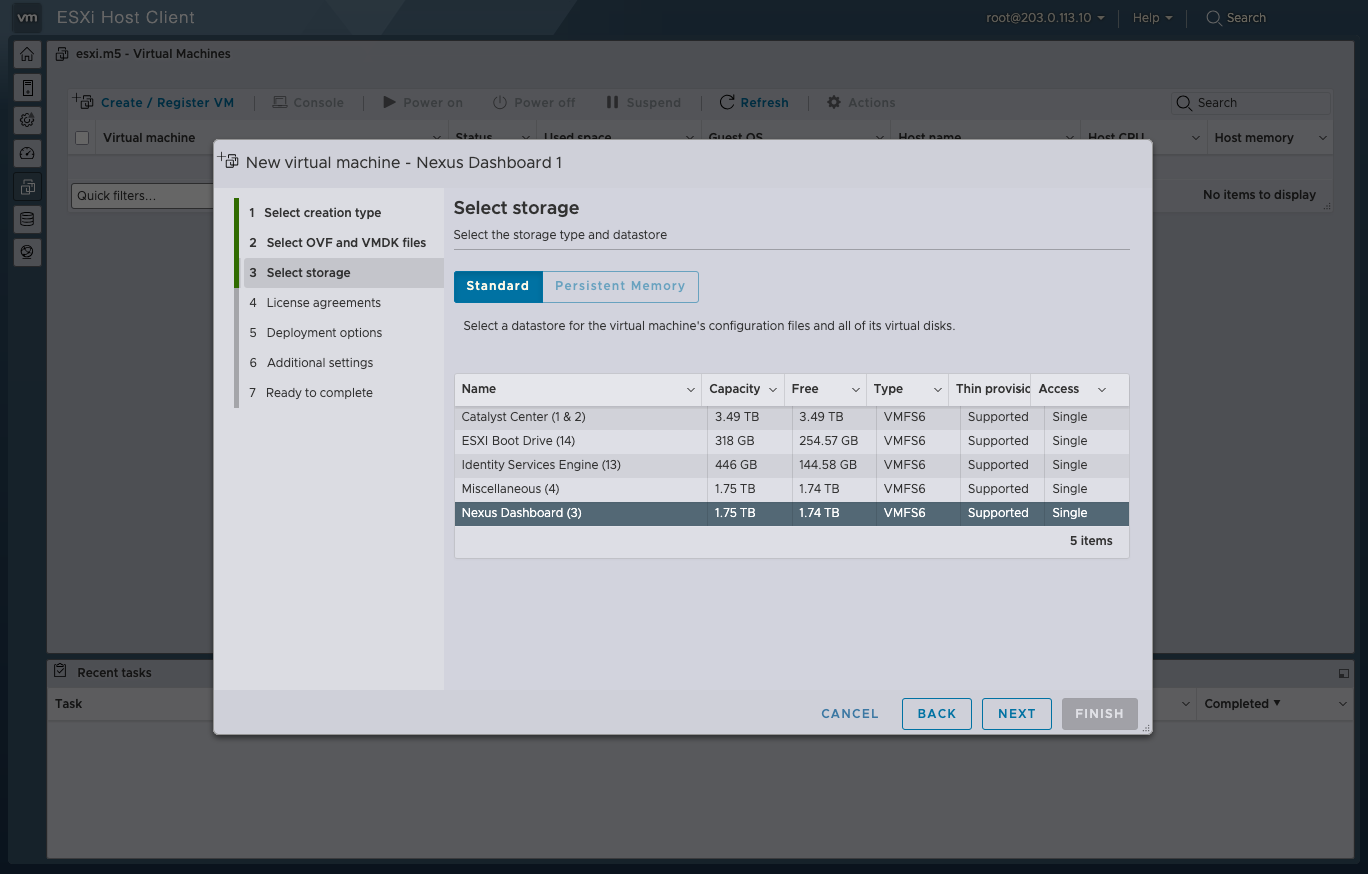Click the CANCEL button
The width and height of the screenshot is (1368, 874).
(x=850, y=714)
